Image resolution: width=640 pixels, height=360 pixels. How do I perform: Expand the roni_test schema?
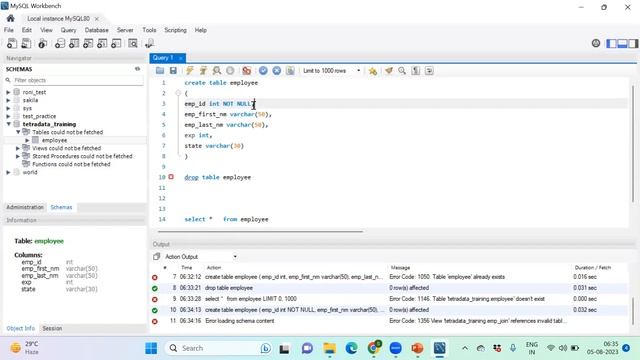[x=8, y=92]
